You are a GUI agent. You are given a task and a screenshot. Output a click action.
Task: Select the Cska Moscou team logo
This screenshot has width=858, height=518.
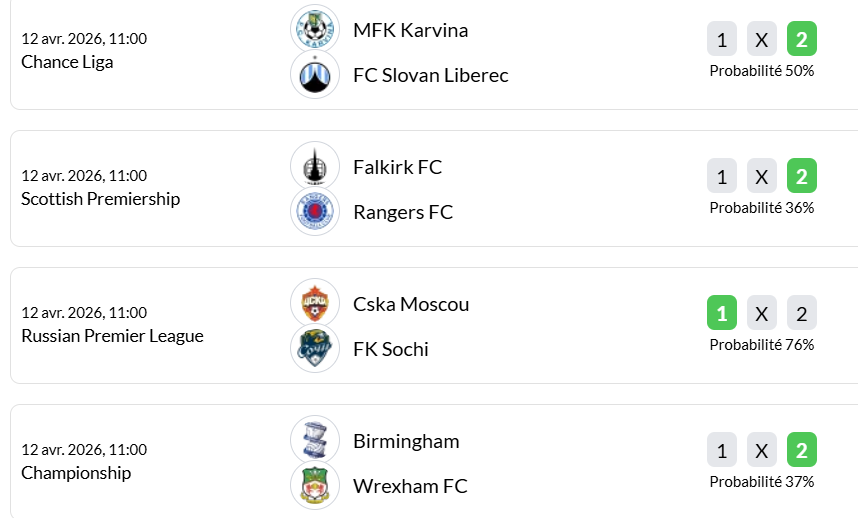click(x=315, y=303)
